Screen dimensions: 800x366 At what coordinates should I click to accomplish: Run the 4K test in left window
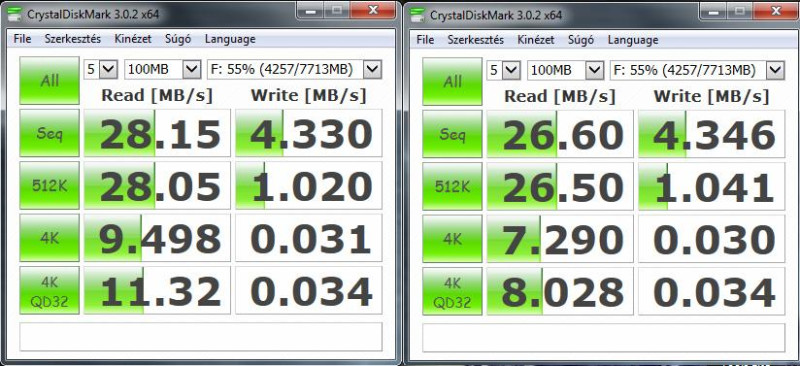(49, 238)
